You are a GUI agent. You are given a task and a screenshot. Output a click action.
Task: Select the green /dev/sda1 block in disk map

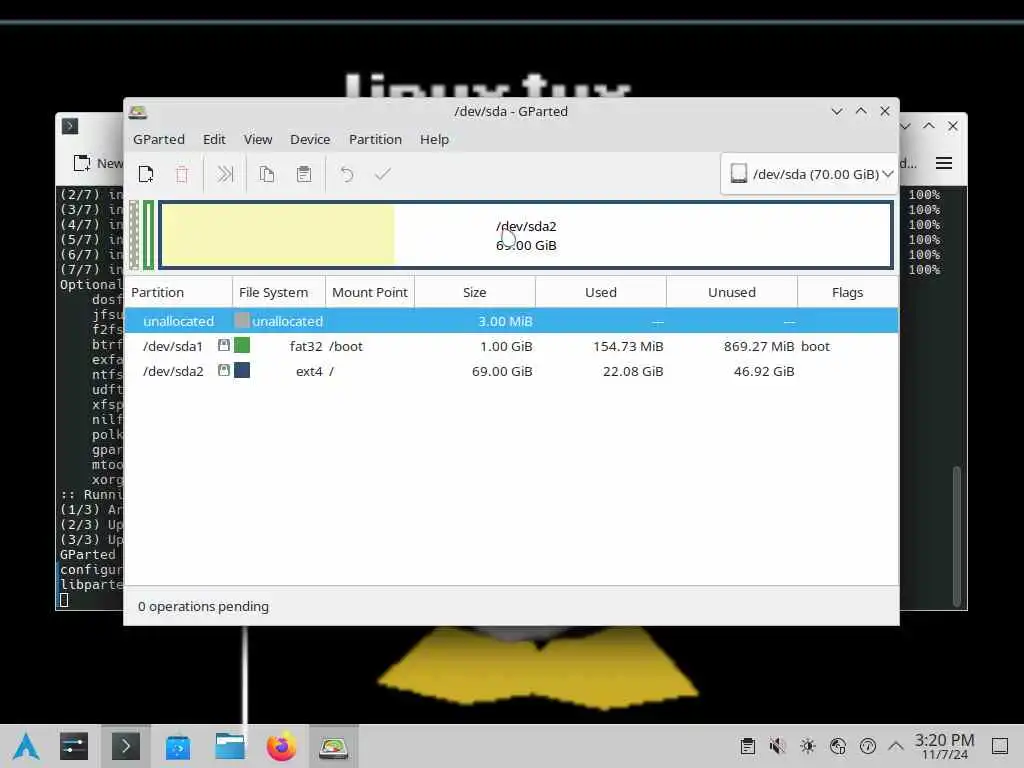(149, 235)
